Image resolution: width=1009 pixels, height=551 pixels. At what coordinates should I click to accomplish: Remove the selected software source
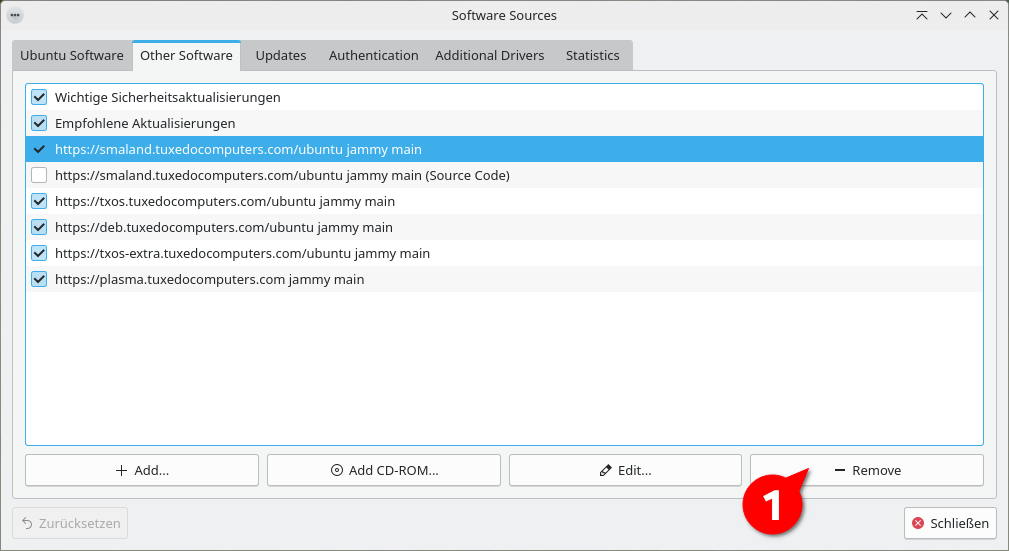867,471
